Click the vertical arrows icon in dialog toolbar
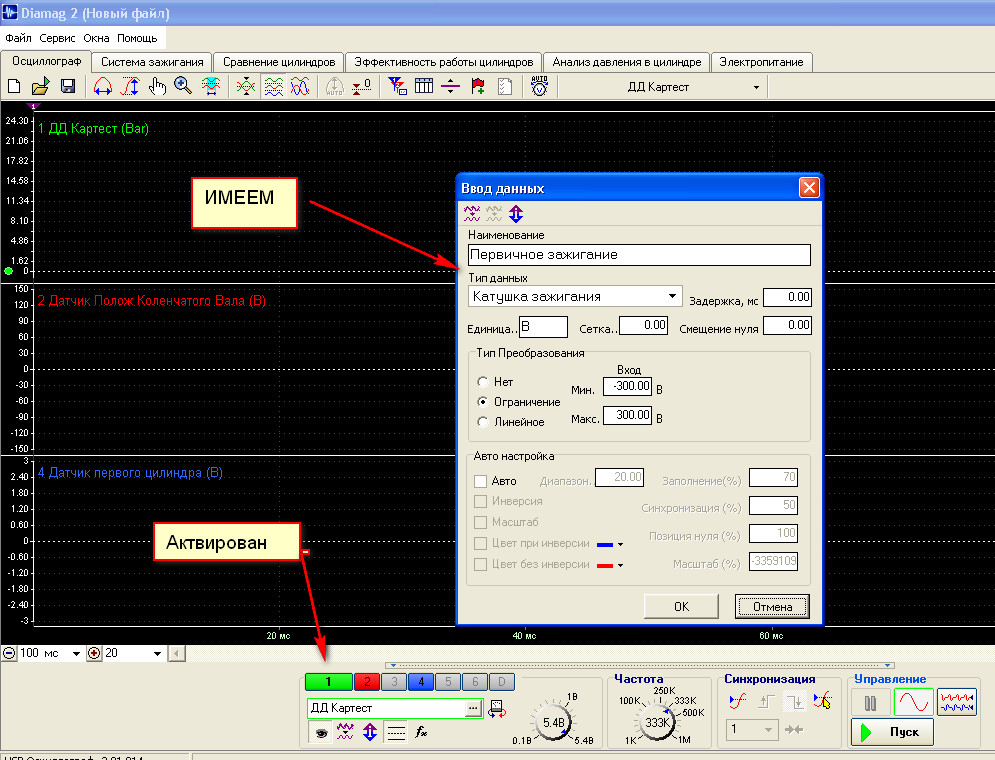This screenshot has height=760, width=995. pos(516,214)
